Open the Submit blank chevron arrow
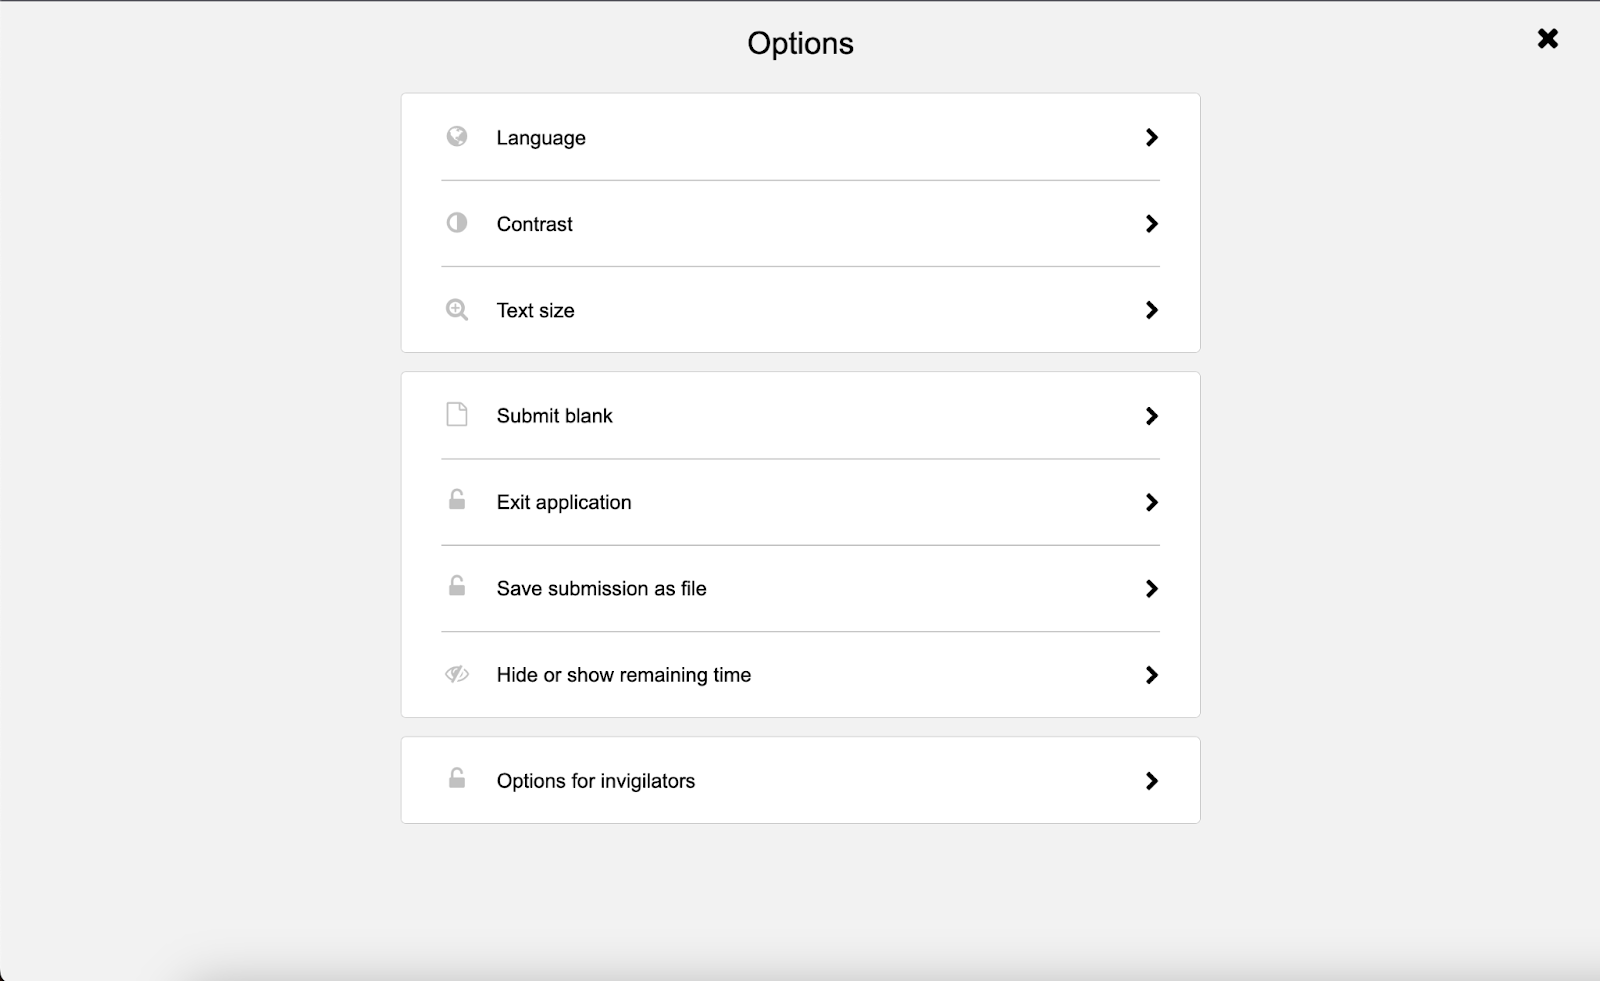This screenshot has width=1600, height=981. [x=1152, y=415]
